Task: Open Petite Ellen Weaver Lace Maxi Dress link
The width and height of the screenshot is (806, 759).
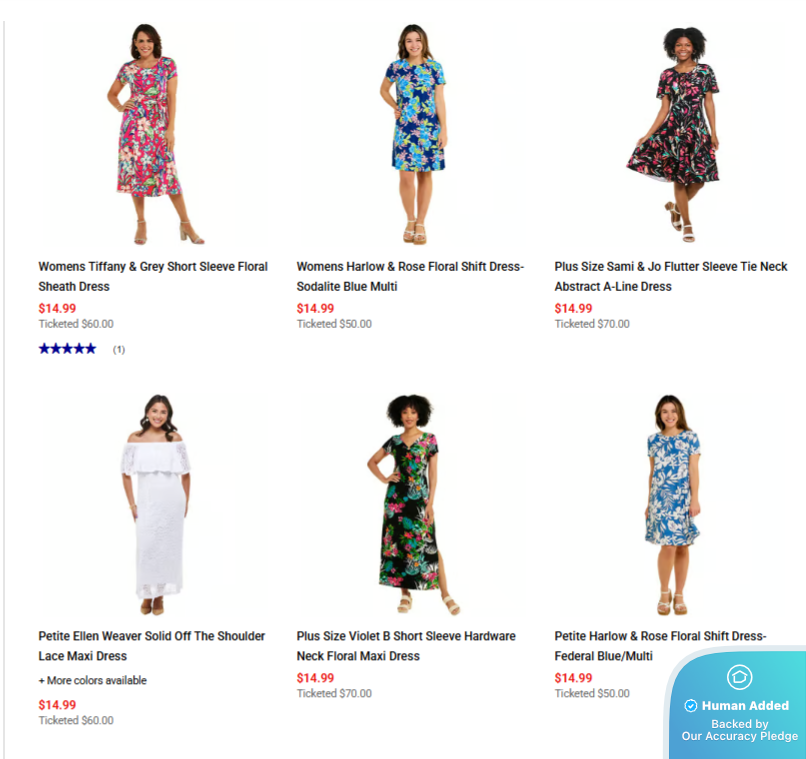Action: [x=152, y=646]
